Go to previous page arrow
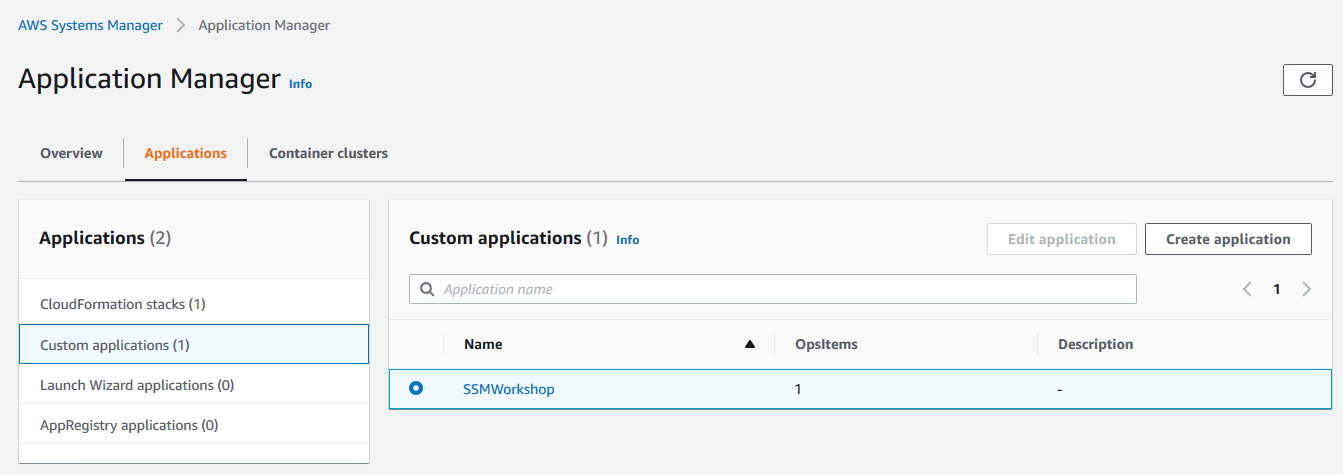 click(1247, 289)
